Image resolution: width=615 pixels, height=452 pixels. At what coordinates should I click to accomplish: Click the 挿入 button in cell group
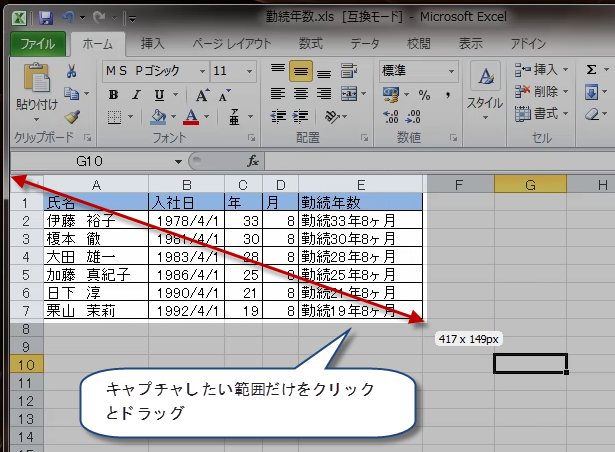538,70
